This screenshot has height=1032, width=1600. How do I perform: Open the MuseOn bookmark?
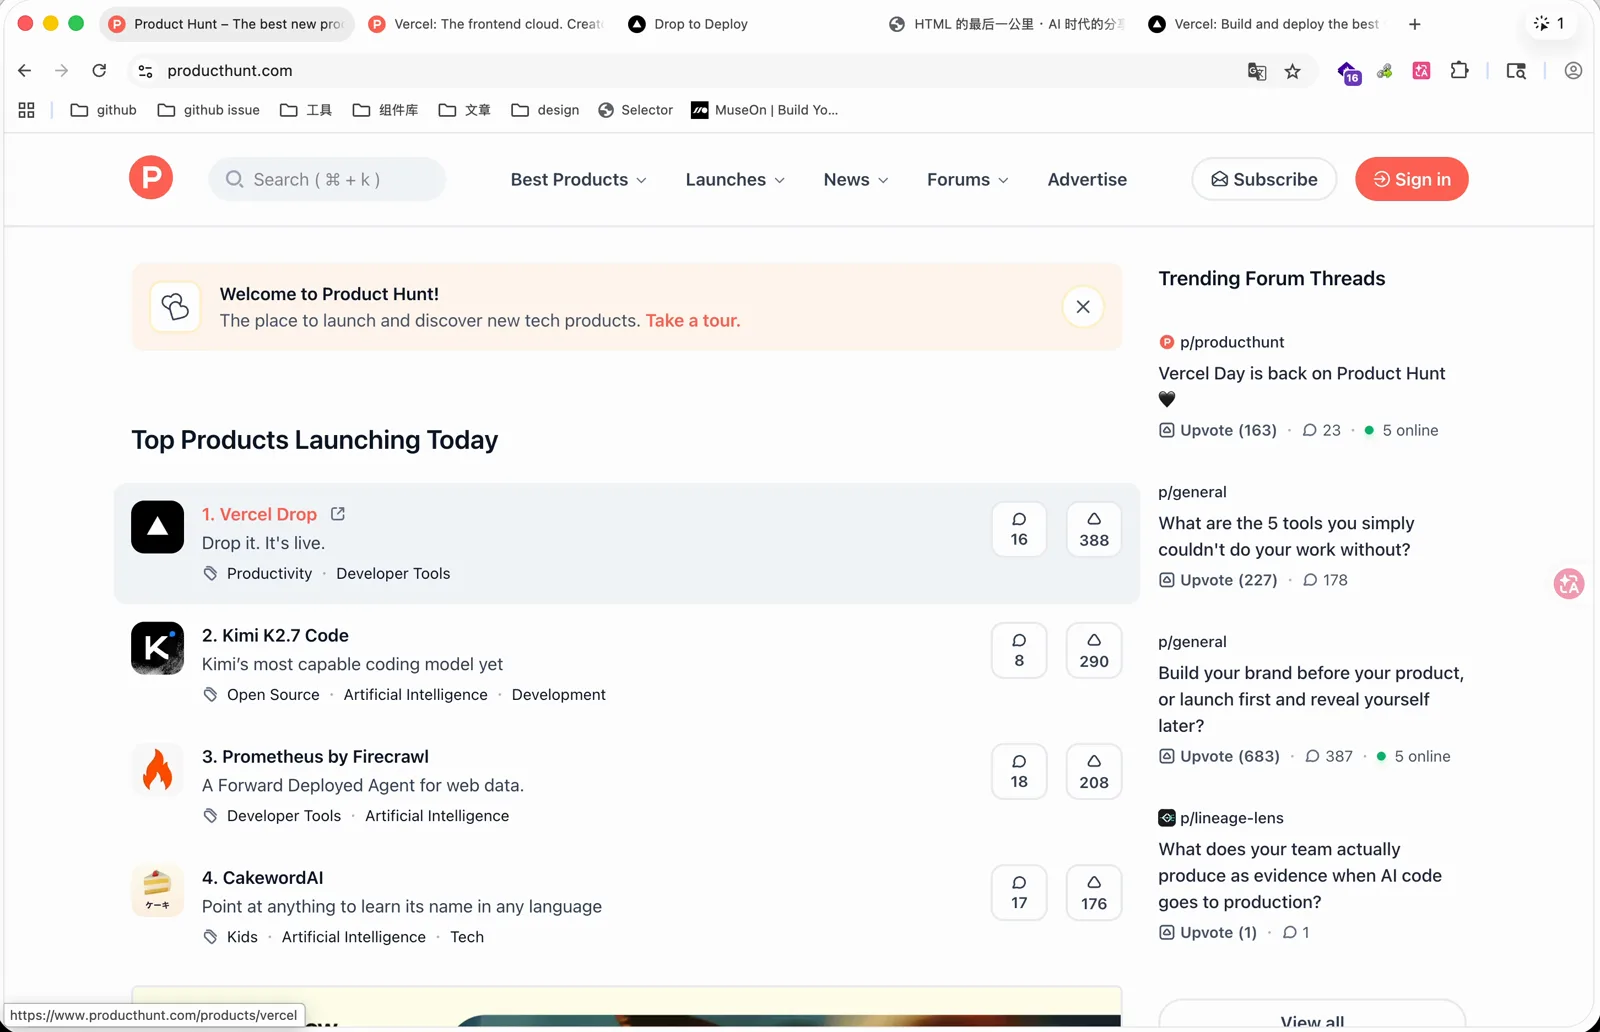pos(765,110)
